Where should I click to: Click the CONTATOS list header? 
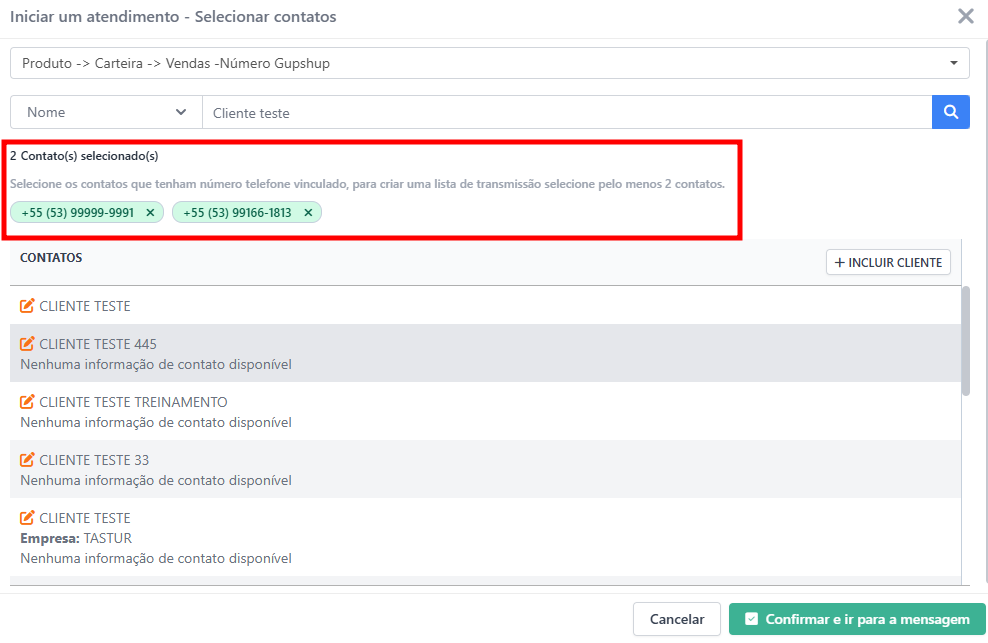pyautogui.click(x=51, y=258)
